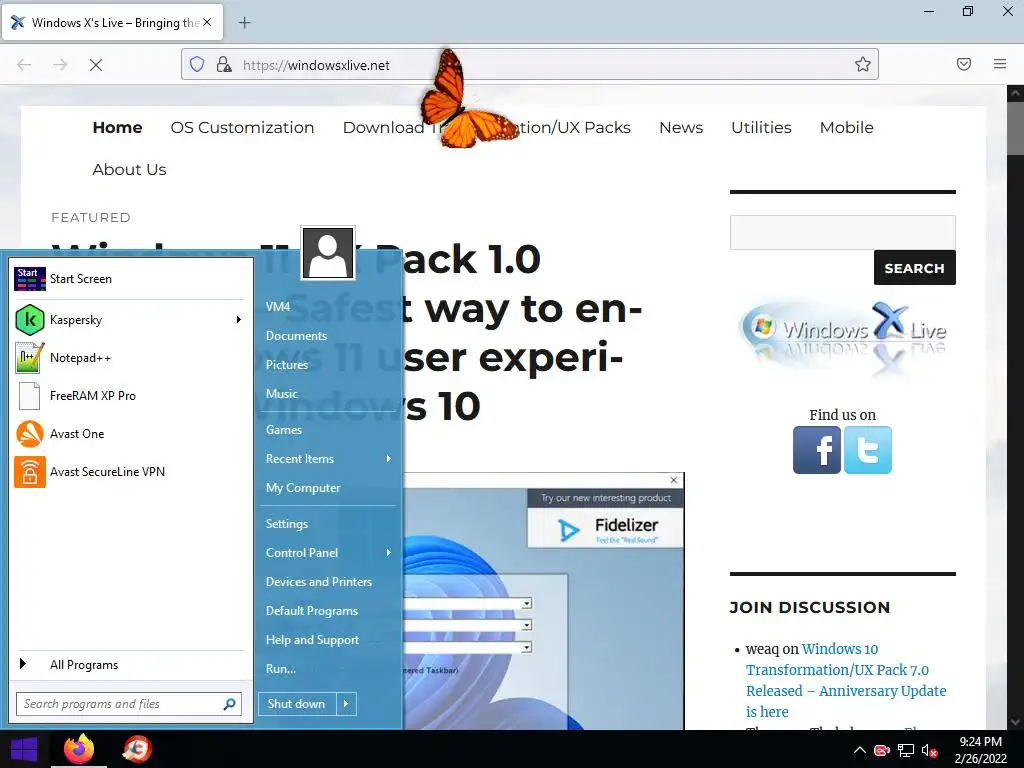The width and height of the screenshot is (1024, 768).
Task: Open Pictures from the start menu
Action: [287, 365]
